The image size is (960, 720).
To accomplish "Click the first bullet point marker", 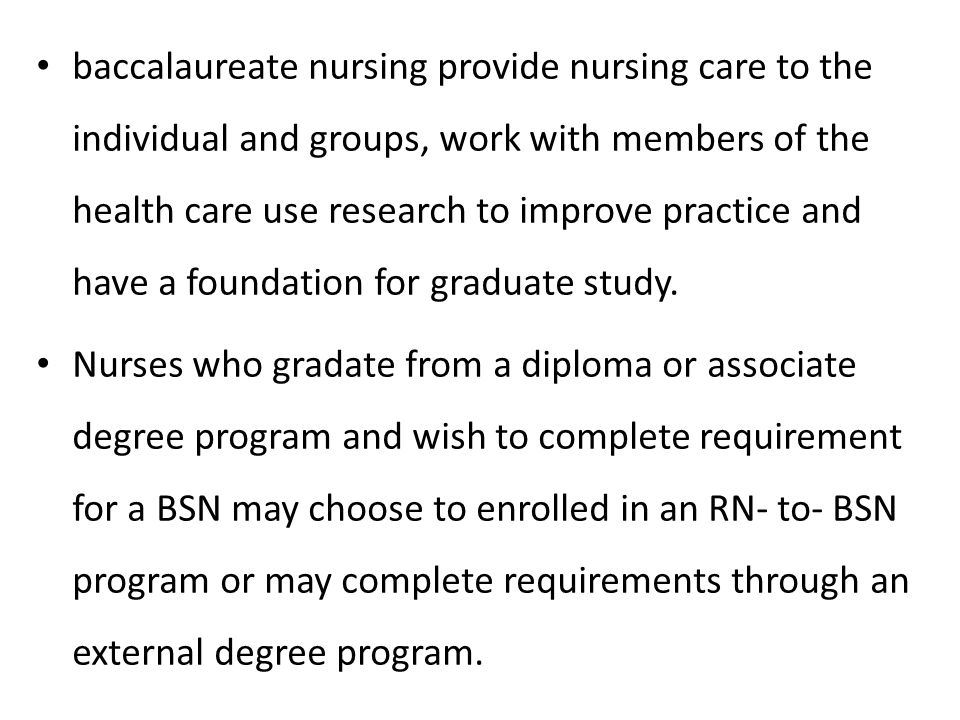I will click(x=42, y=66).
